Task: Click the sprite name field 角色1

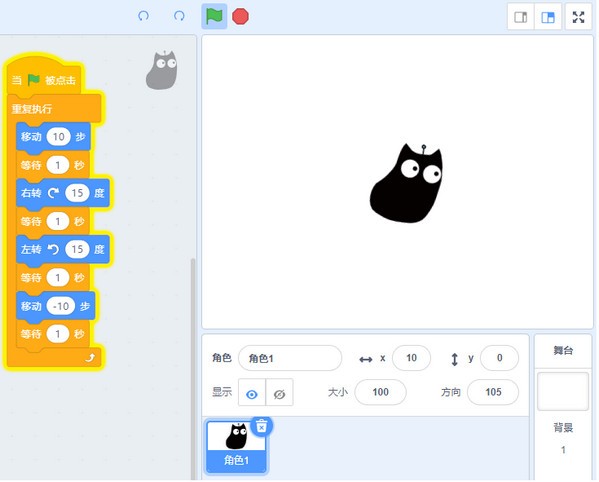Action: pyautogui.click(x=290, y=358)
